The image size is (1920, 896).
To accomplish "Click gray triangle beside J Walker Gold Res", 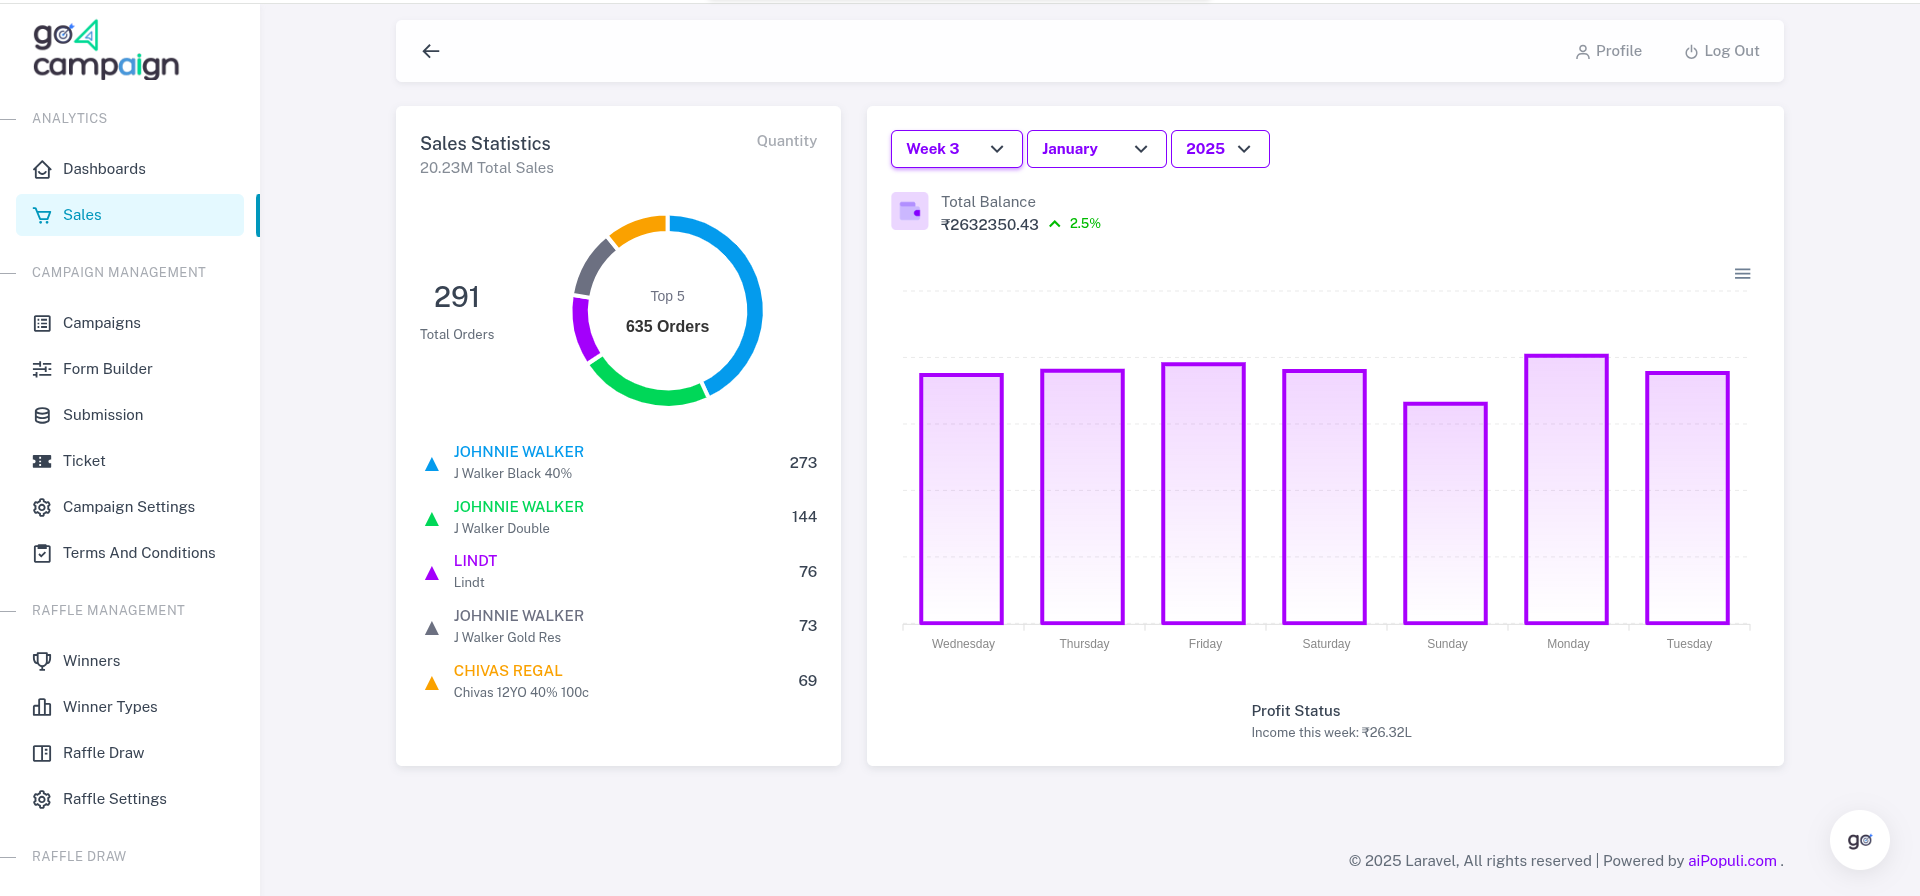I will click(432, 628).
